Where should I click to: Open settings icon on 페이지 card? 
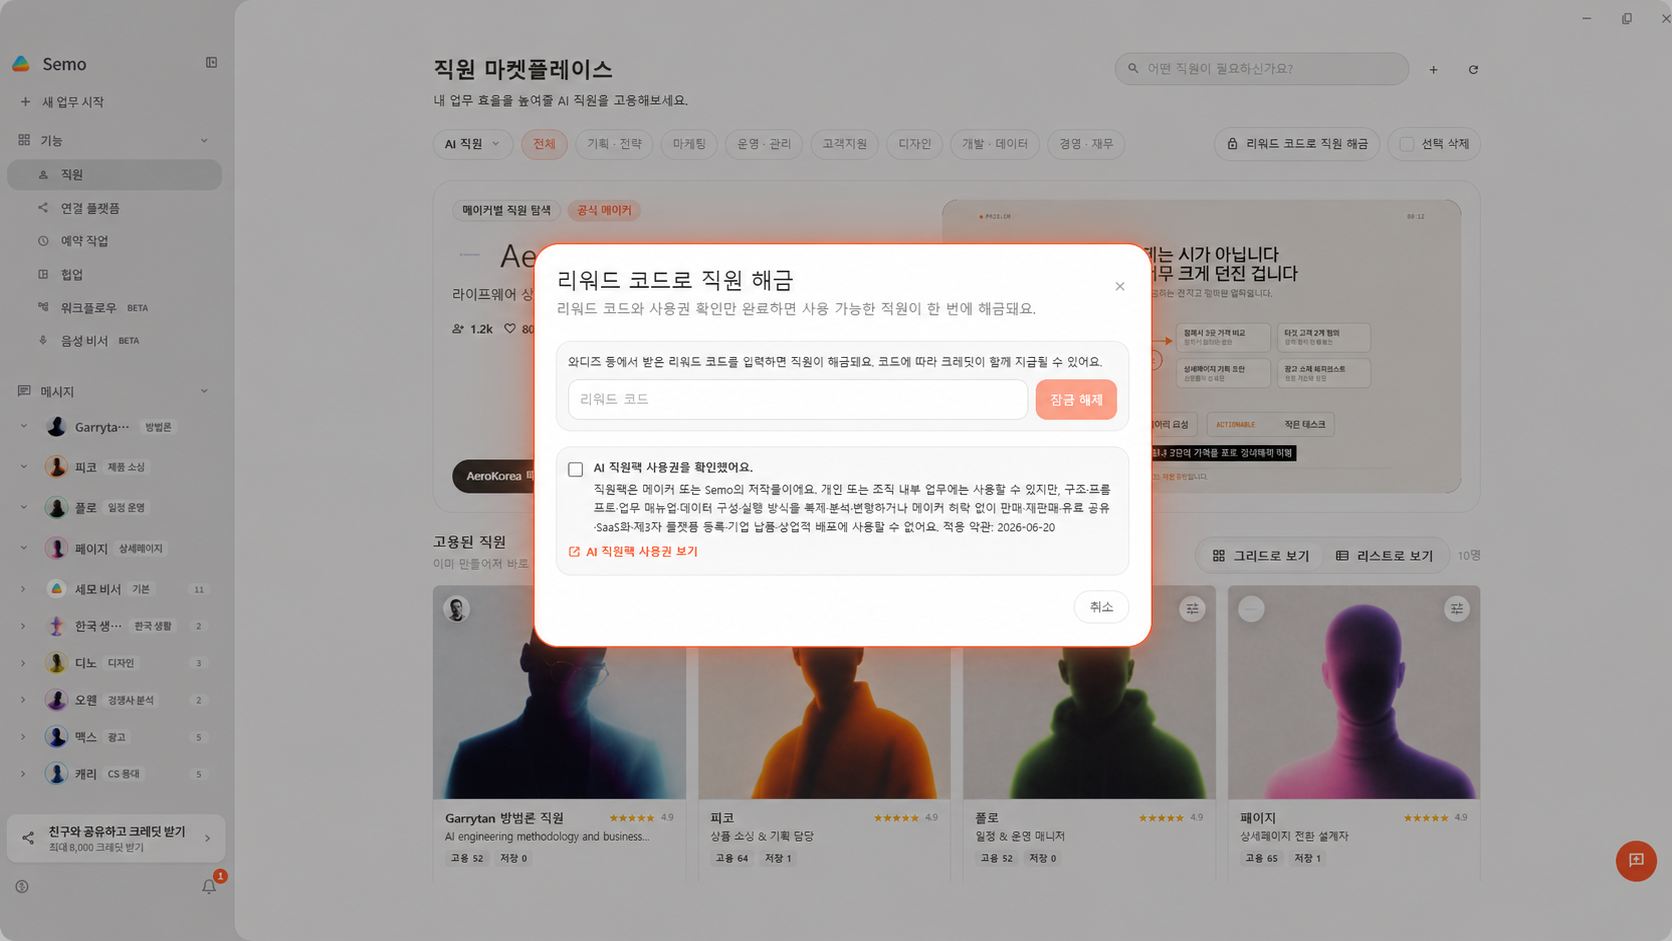1457,608
